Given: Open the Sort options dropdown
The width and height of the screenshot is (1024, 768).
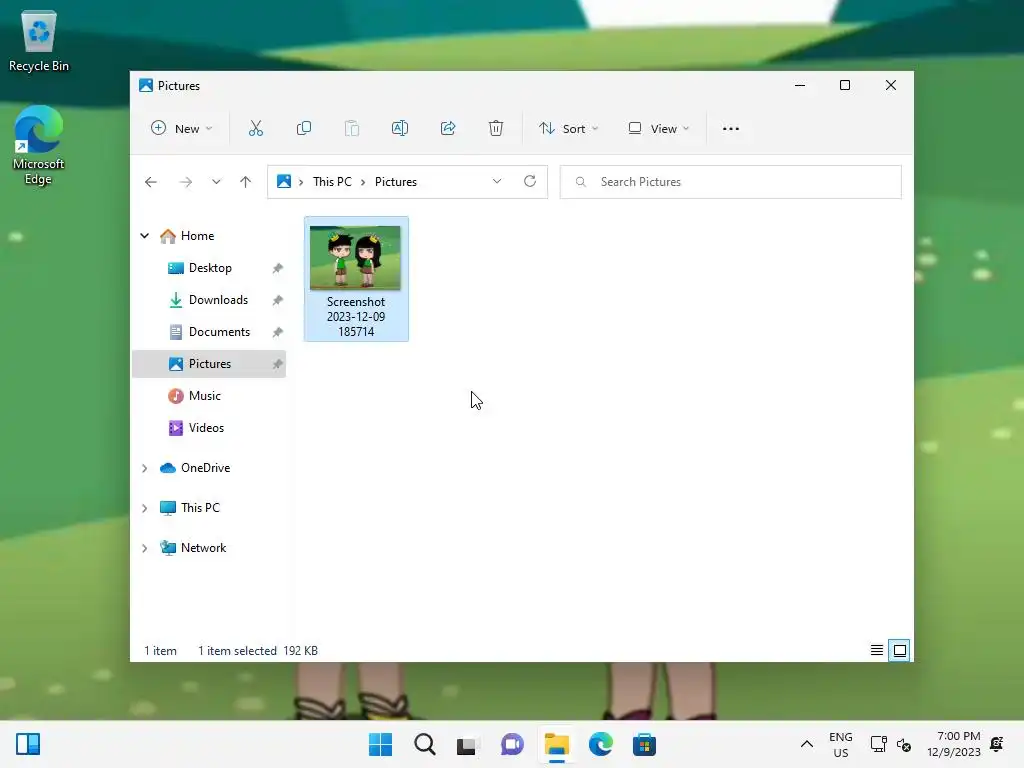Looking at the screenshot, I should coord(568,129).
